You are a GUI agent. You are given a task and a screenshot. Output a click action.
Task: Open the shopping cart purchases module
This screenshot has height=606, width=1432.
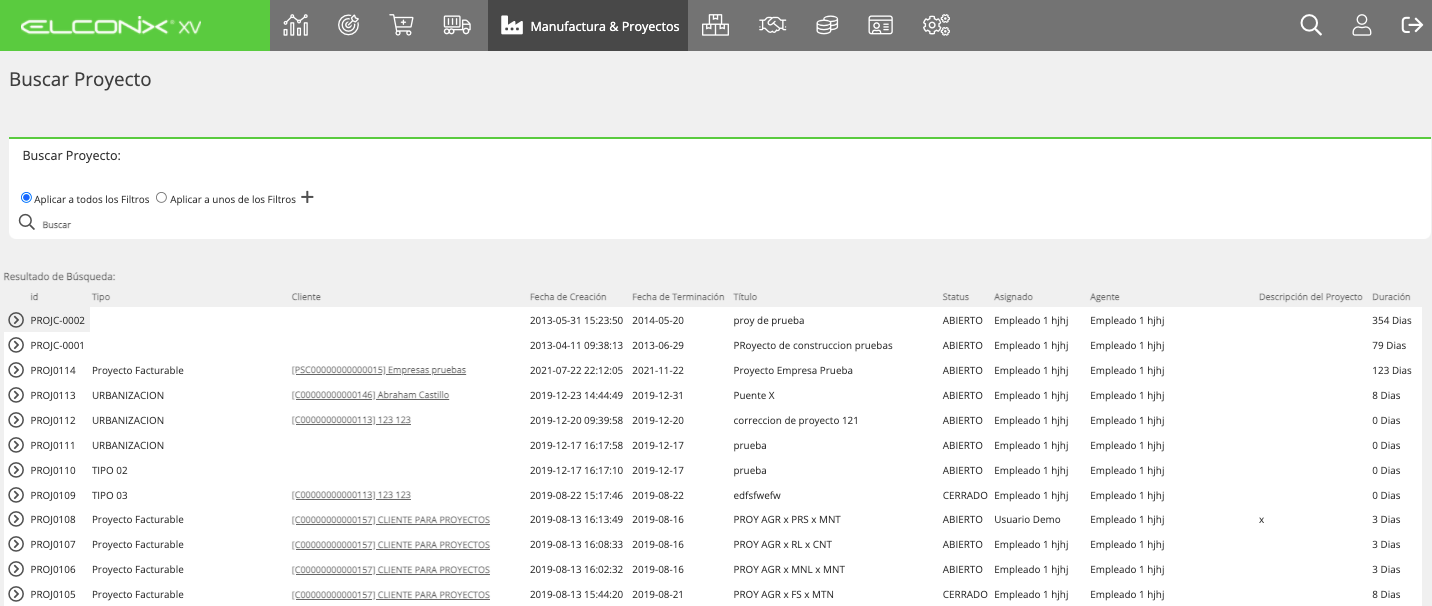[x=401, y=25]
